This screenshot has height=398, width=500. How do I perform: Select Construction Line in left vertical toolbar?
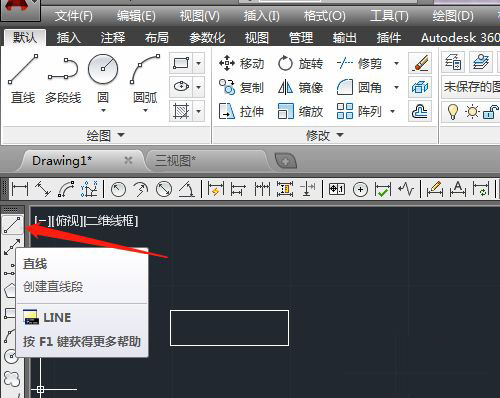[x=12, y=247]
